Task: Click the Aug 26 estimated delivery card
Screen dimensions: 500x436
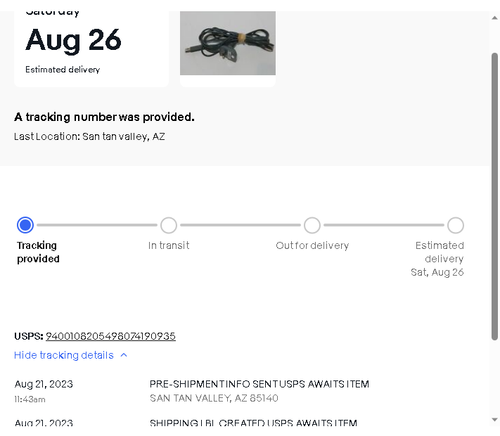Action: pos(91,48)
